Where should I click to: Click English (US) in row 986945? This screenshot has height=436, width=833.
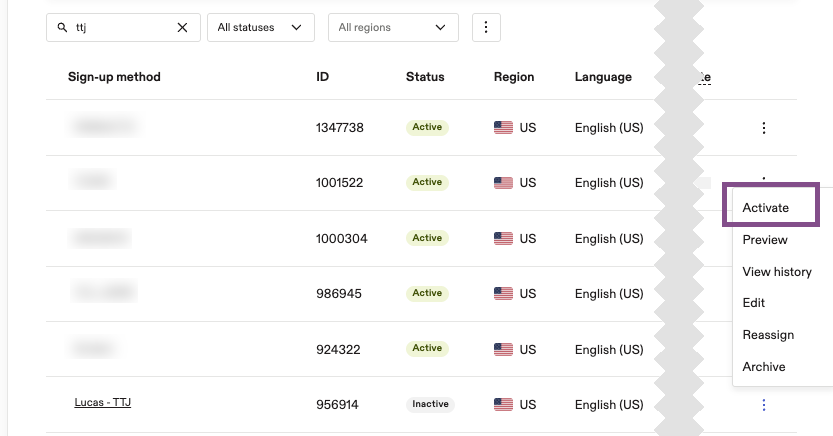[x=609, y=294]
